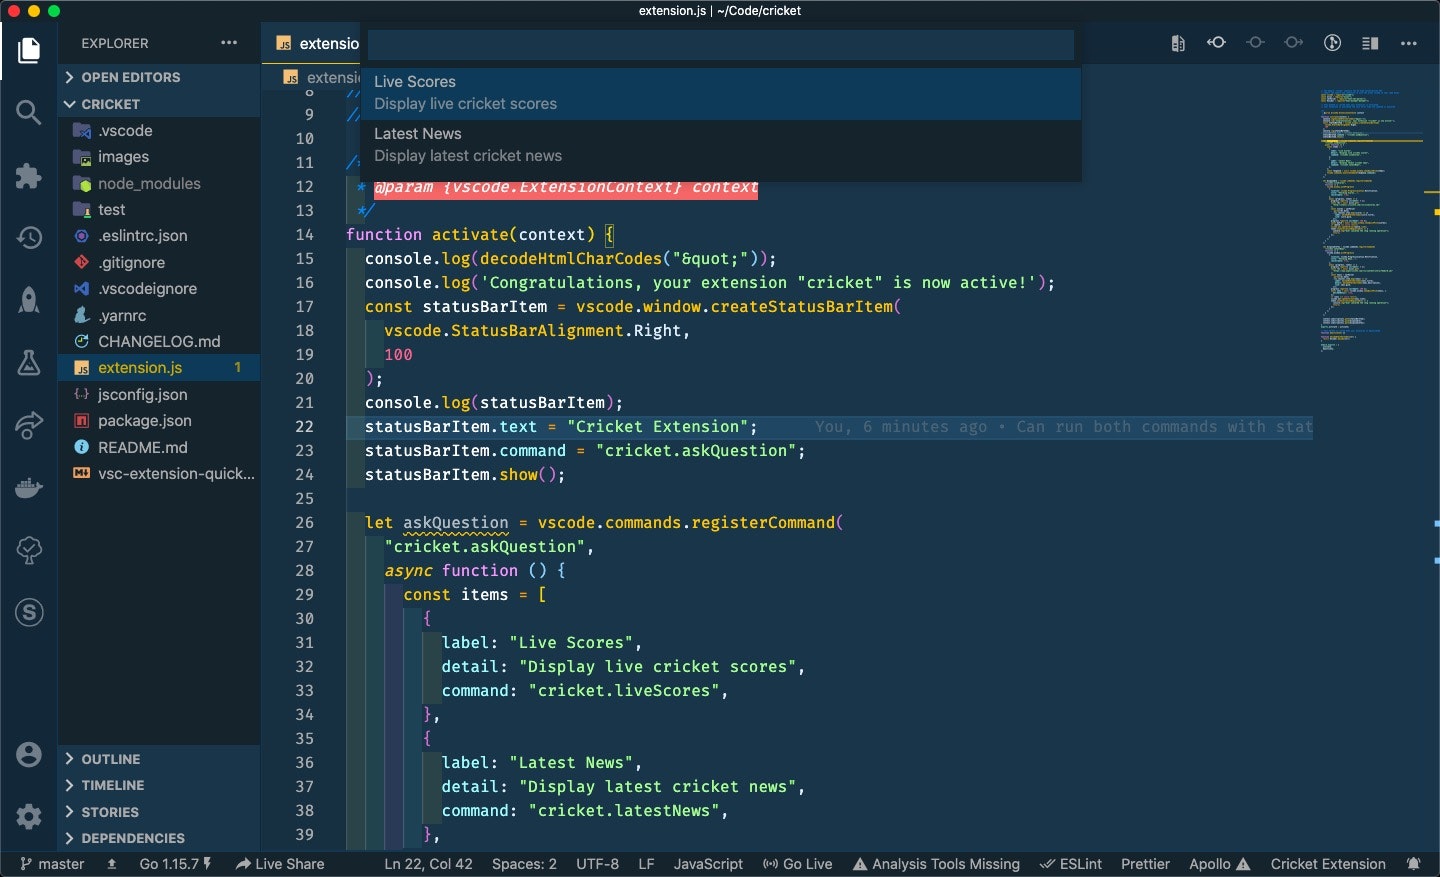This screenshot has width=1440, height=877.
Task: Start a Live Share session from the status bar
Action: 280,864
